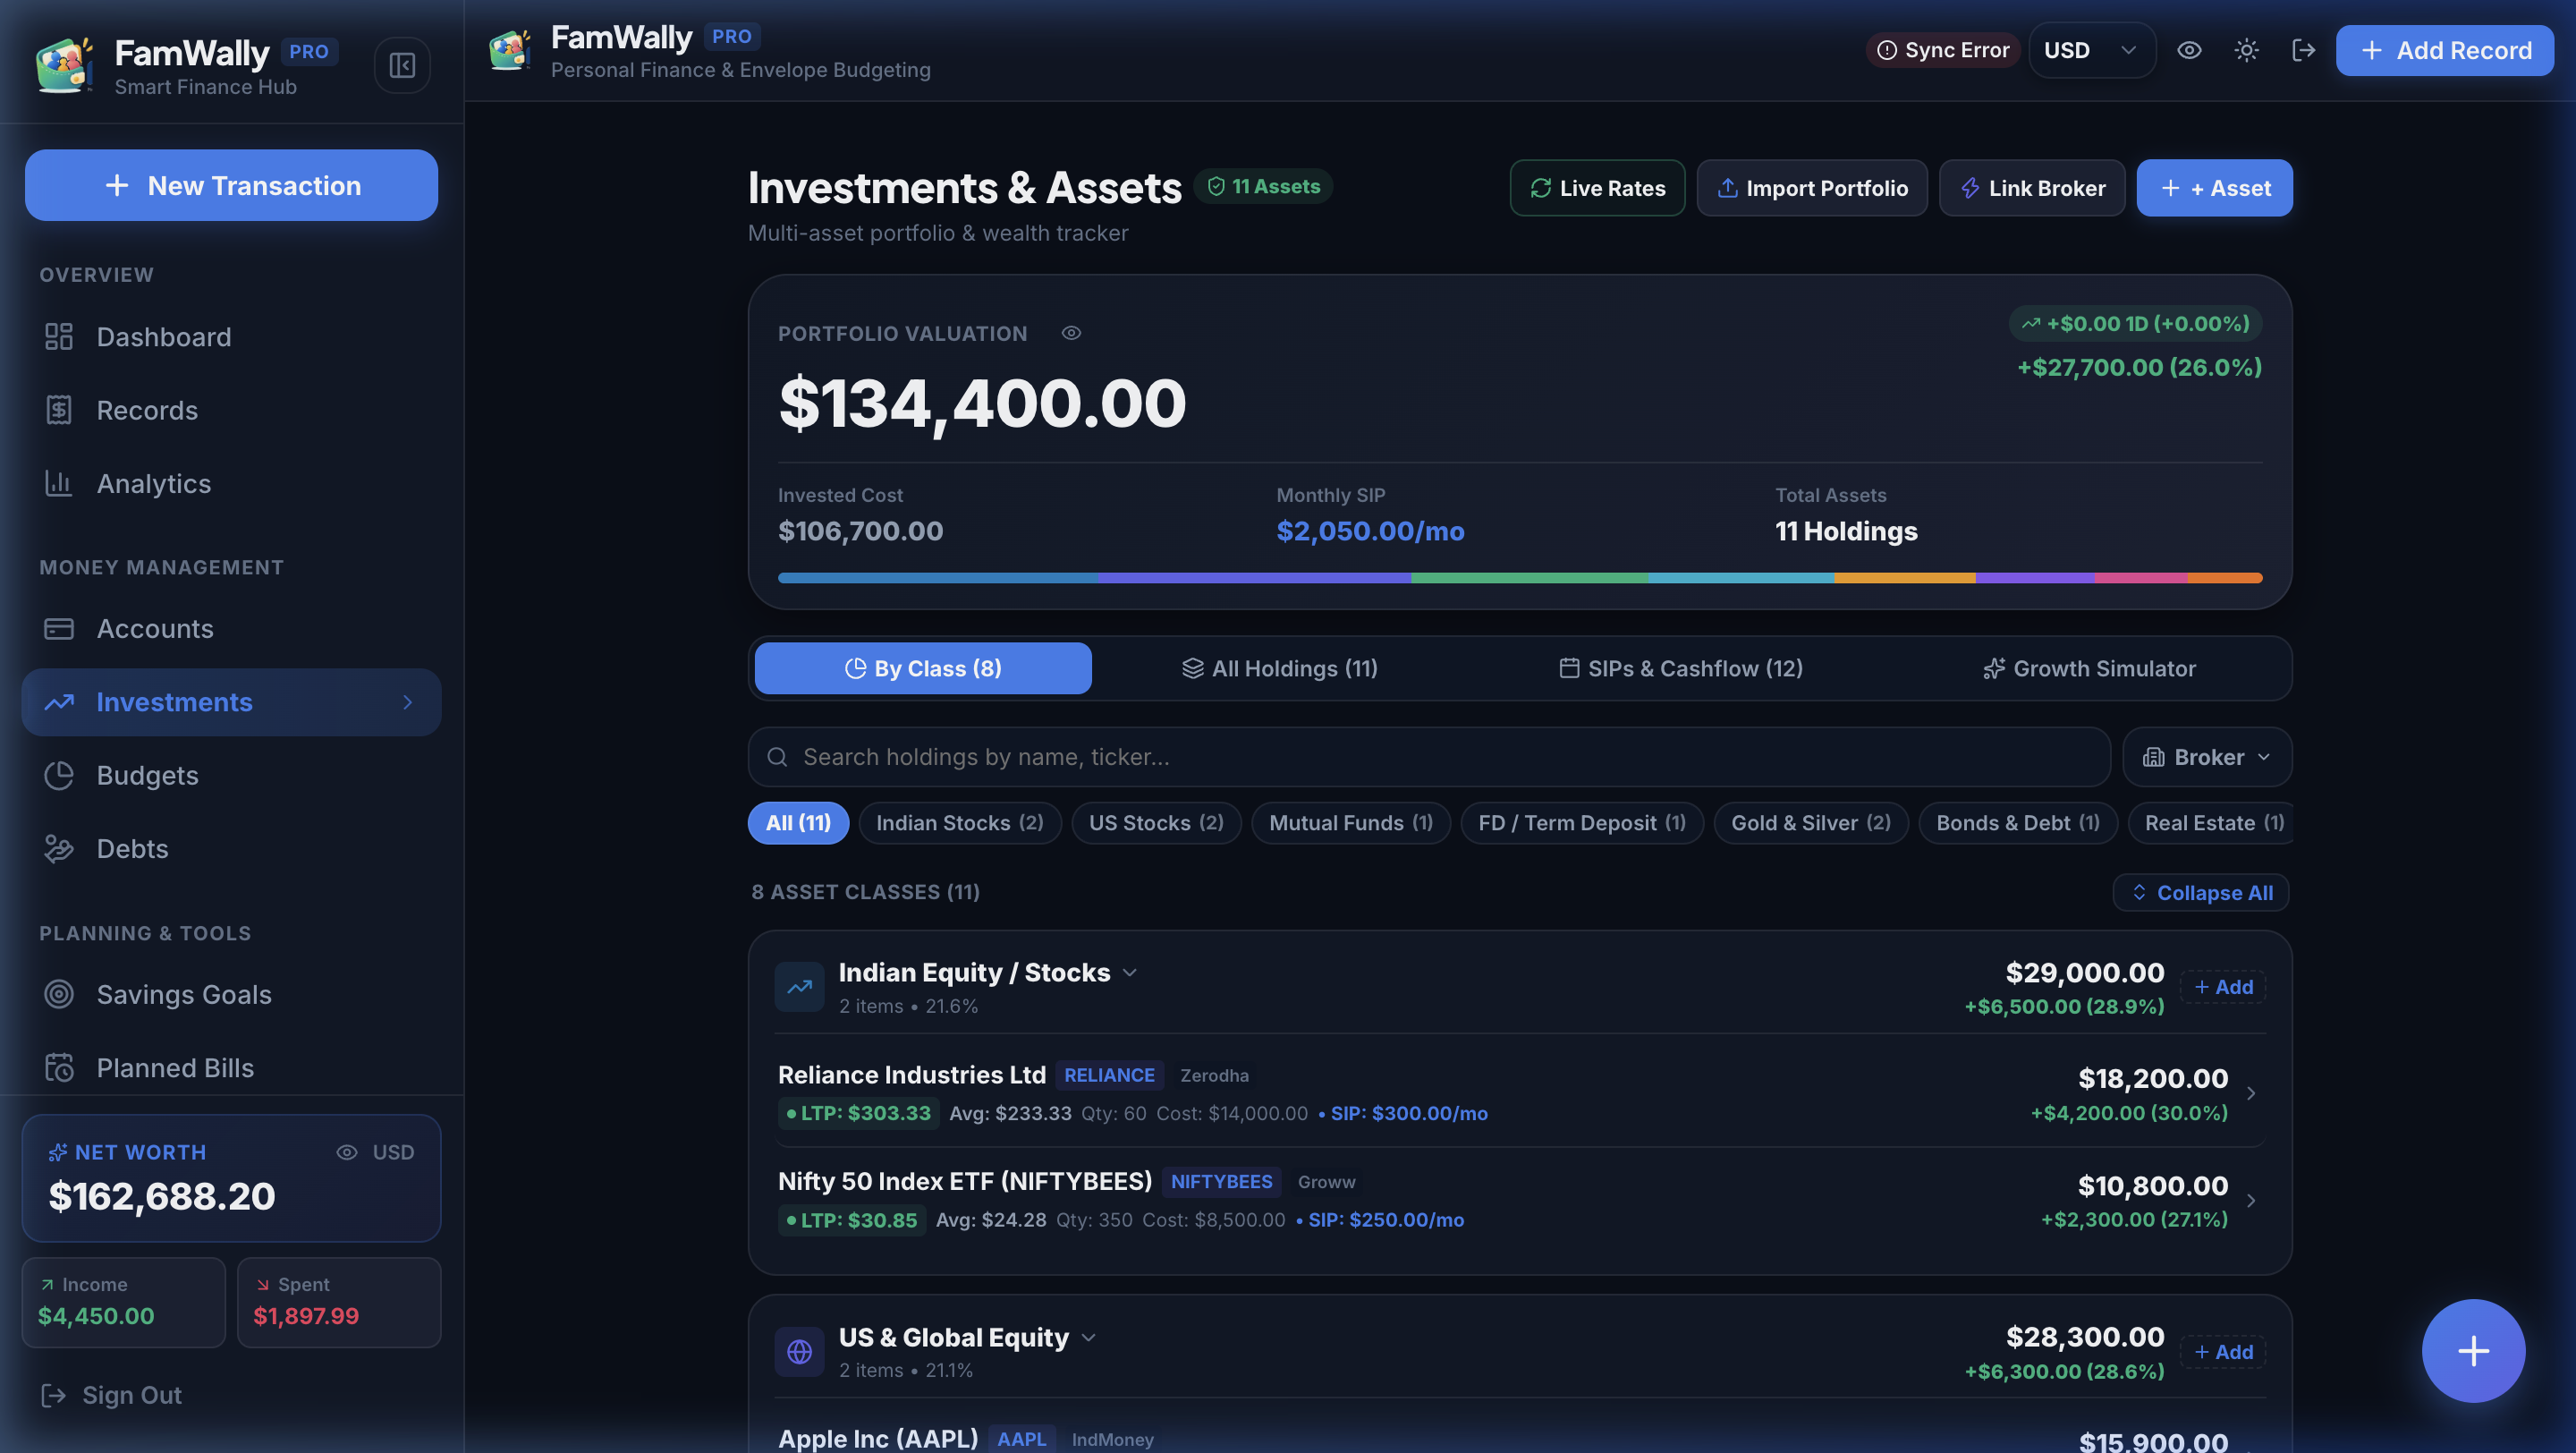Open Records via the receipt icon

click(59, 410)
